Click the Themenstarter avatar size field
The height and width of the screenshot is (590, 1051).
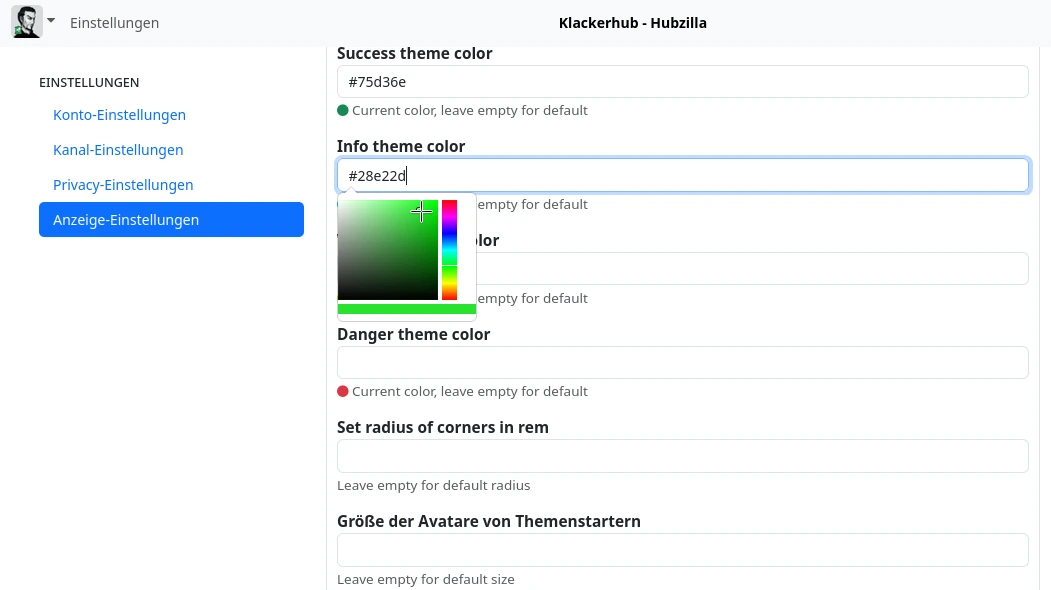(x=682, y=550)
